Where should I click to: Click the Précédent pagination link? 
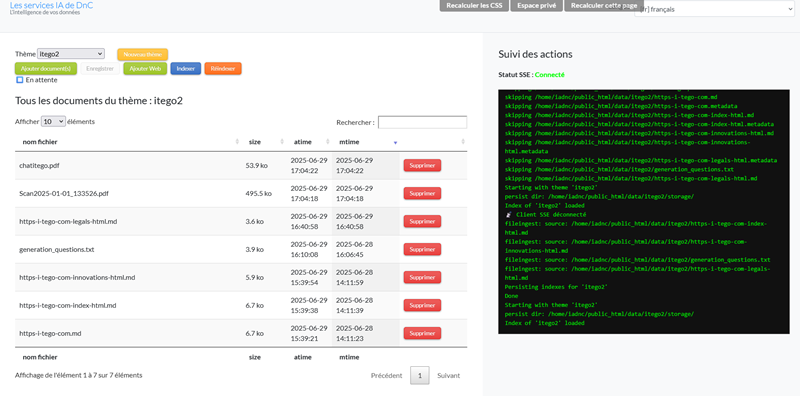click(x=387, y=376)
